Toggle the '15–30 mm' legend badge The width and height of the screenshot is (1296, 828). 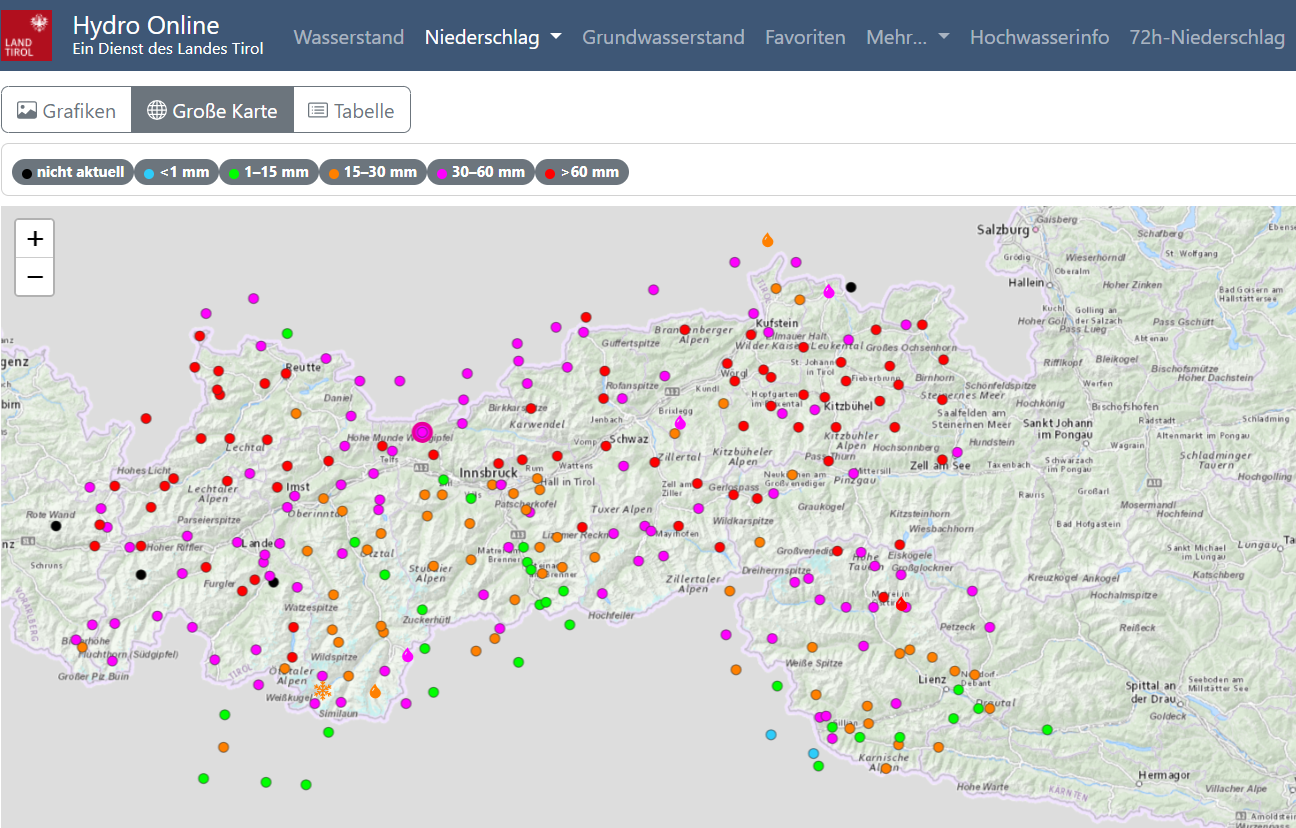[372, 172]
